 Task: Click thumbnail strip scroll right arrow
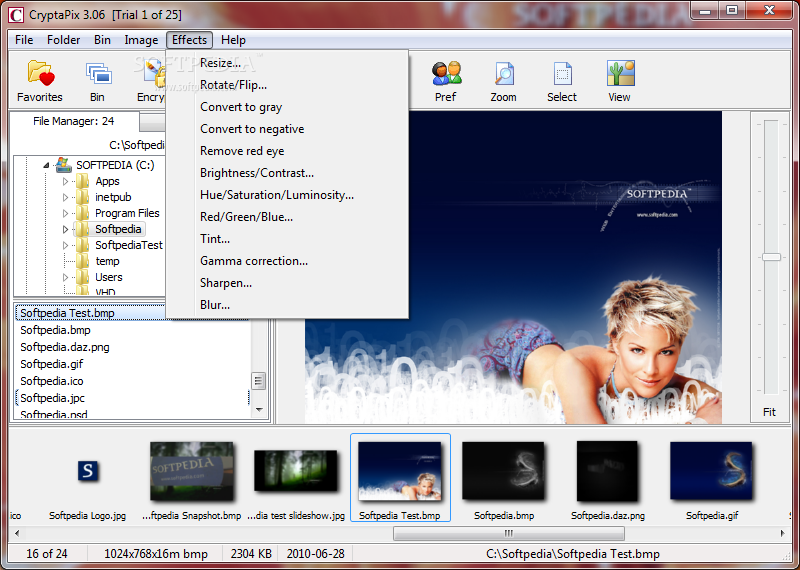click(783, 533)
